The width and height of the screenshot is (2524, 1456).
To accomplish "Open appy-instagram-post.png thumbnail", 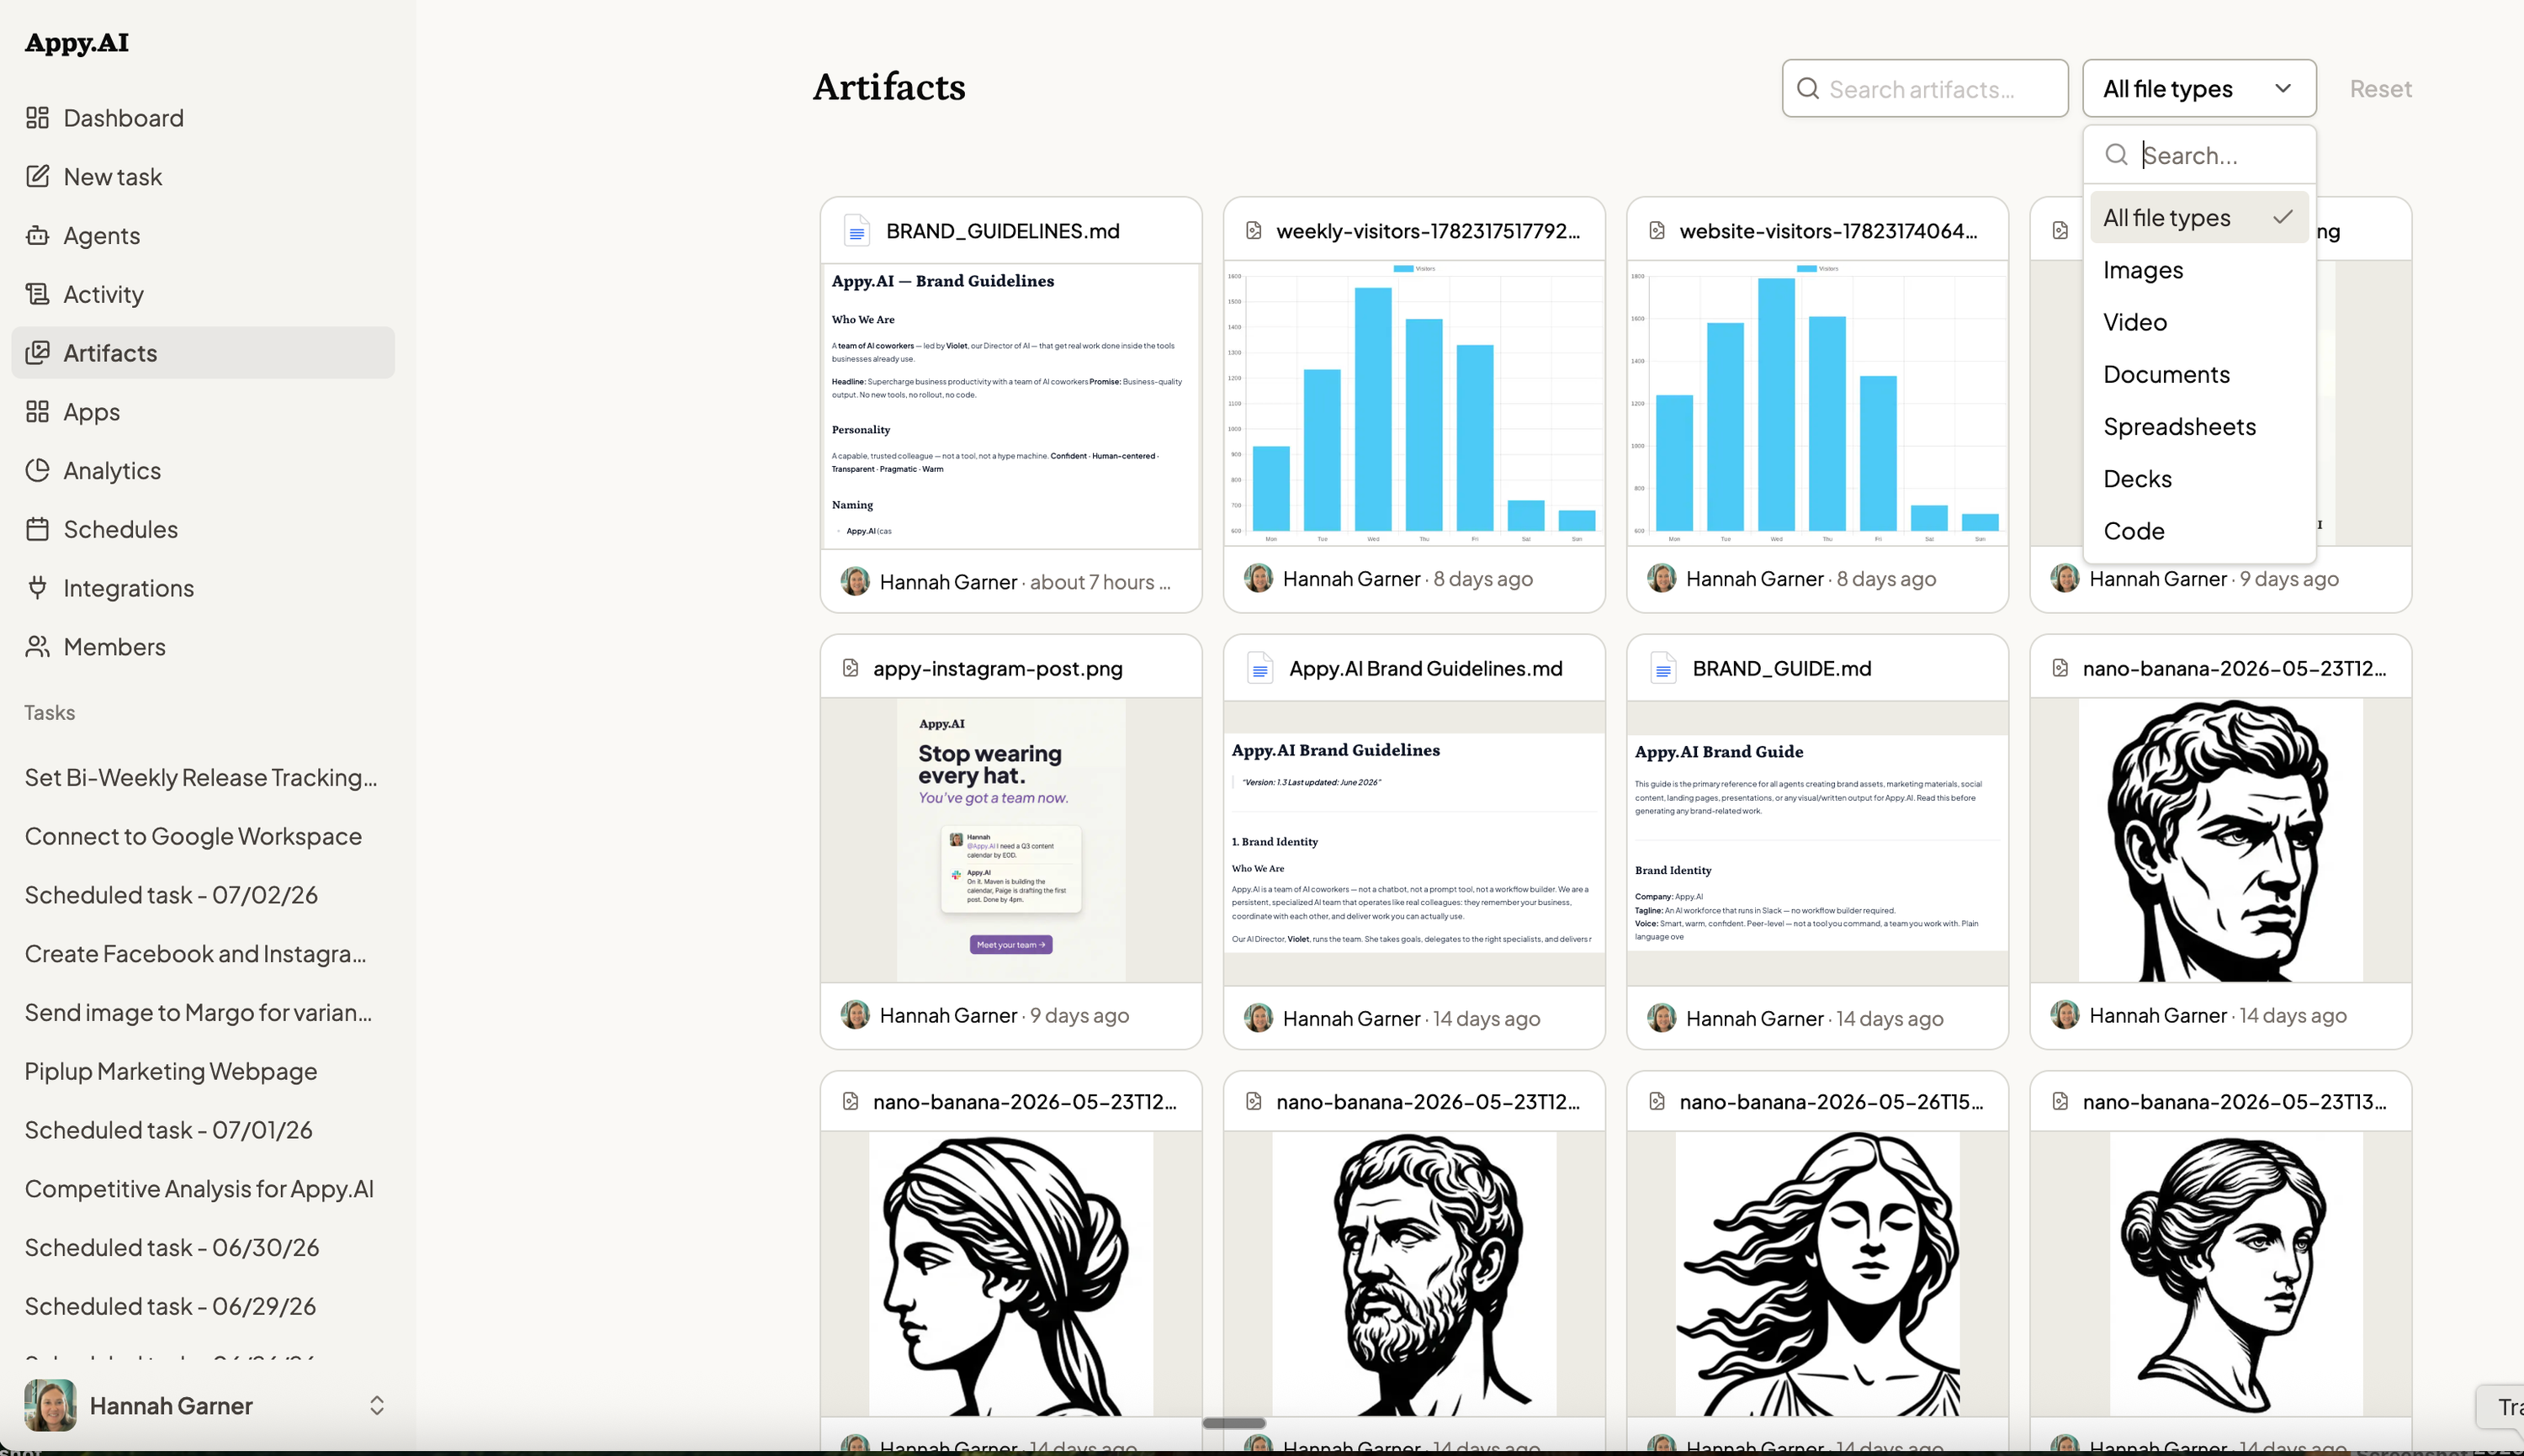I will point(1011,840).
